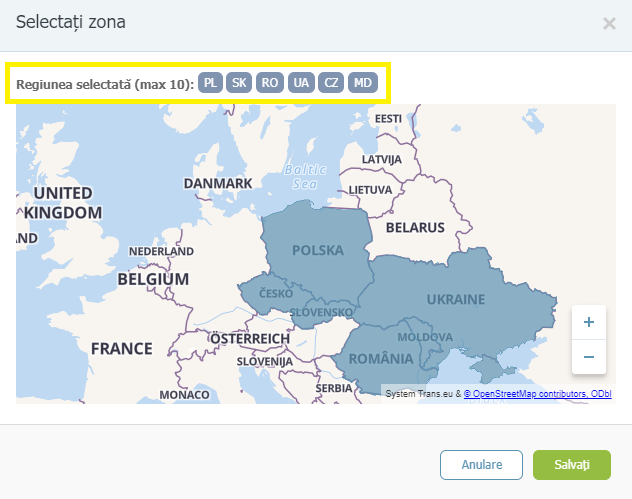Deselect the UA region tag
Screen dimensions: 632x499
[x=300, y=83]
